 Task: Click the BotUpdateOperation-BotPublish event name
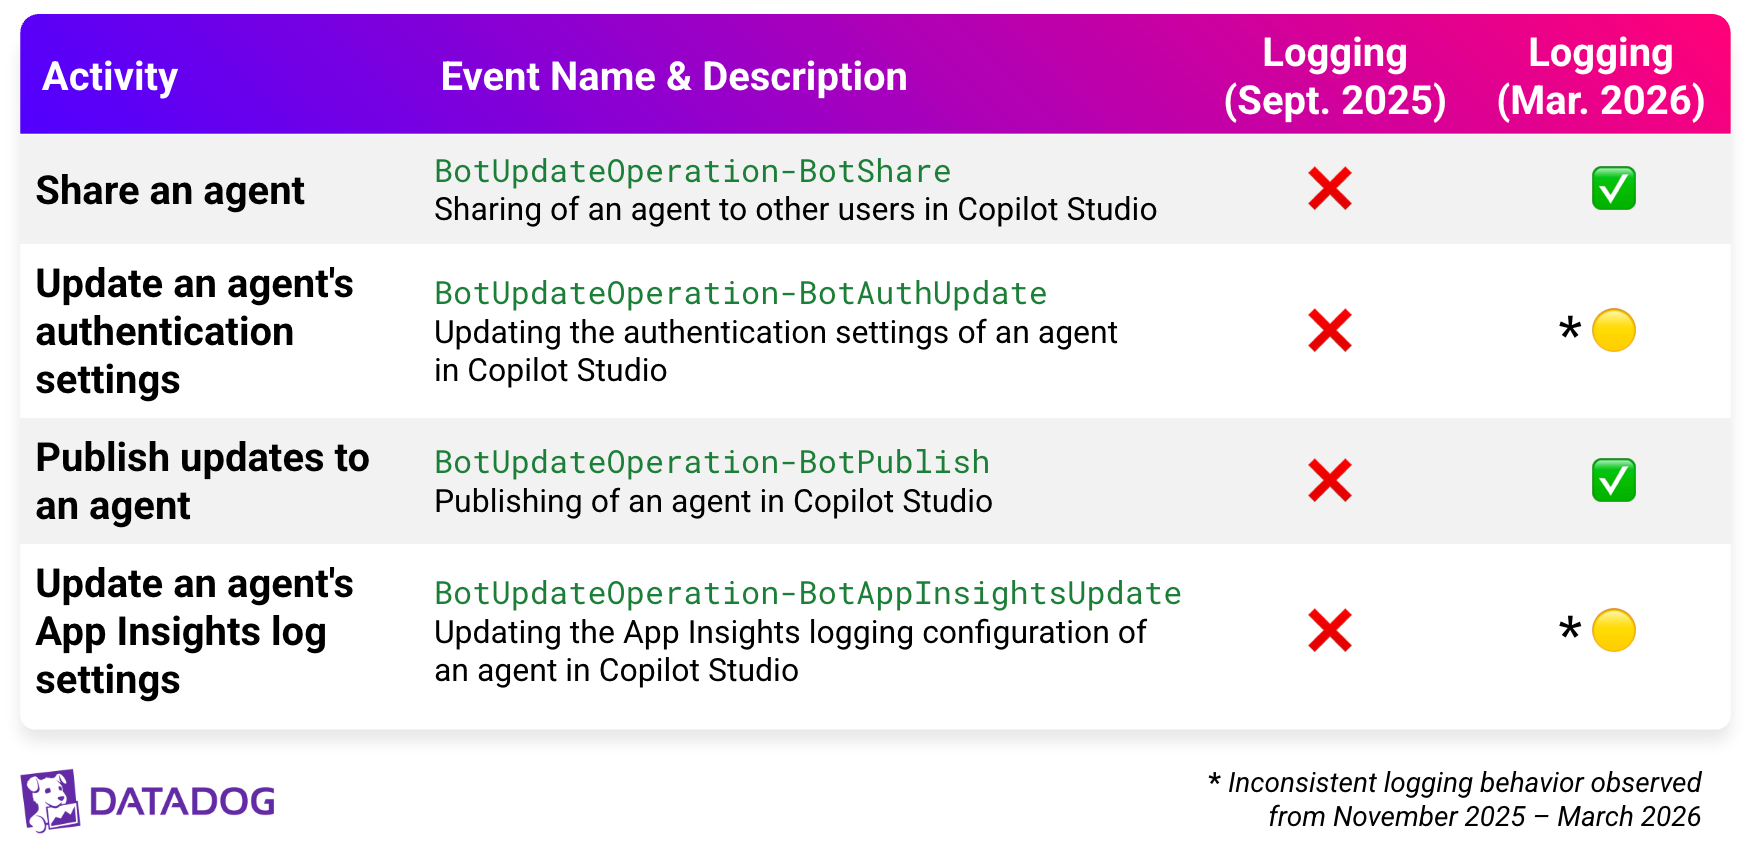pyautogui.click(x=711, y=463)
